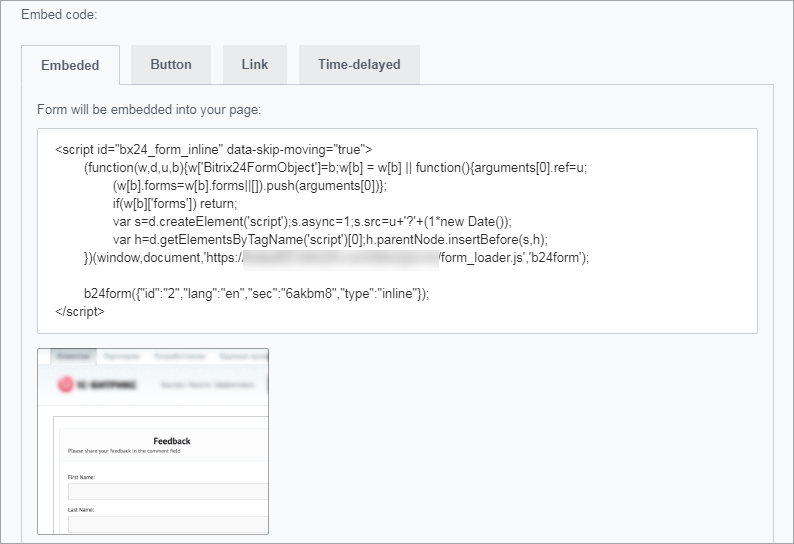Click the 'var s=d.createElement' code line

(312, 221)
